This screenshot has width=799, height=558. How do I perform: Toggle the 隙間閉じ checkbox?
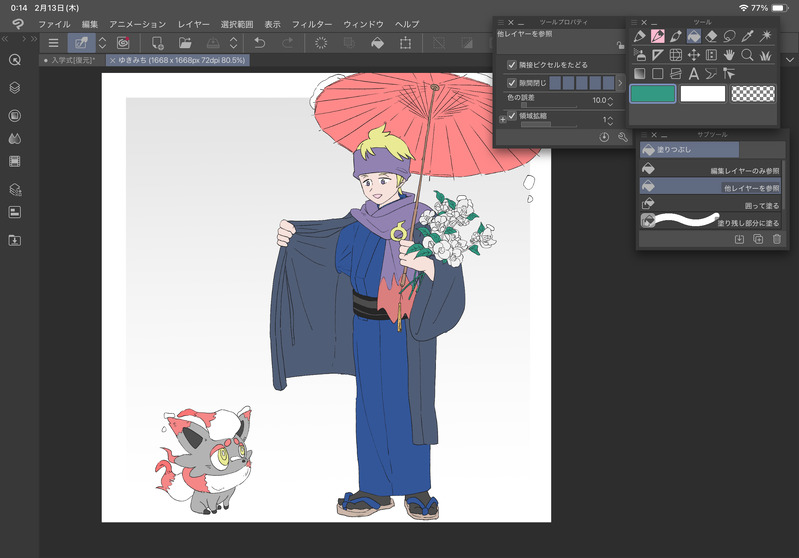(512, 83)
